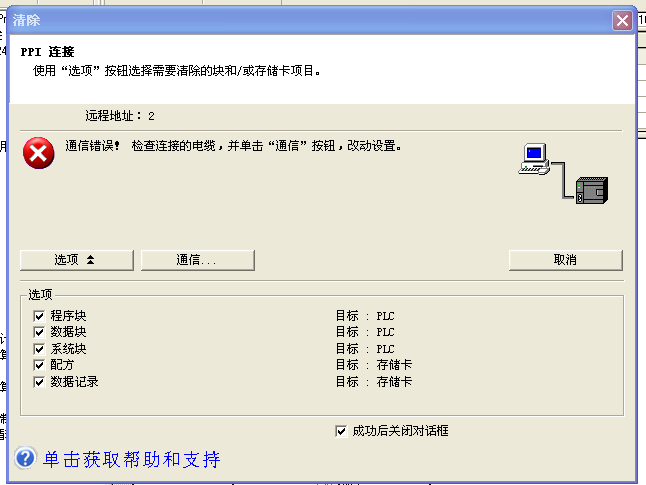The image size is (646, 485).
Task: Open the 通信... settings button
Action: coord(197,260)
